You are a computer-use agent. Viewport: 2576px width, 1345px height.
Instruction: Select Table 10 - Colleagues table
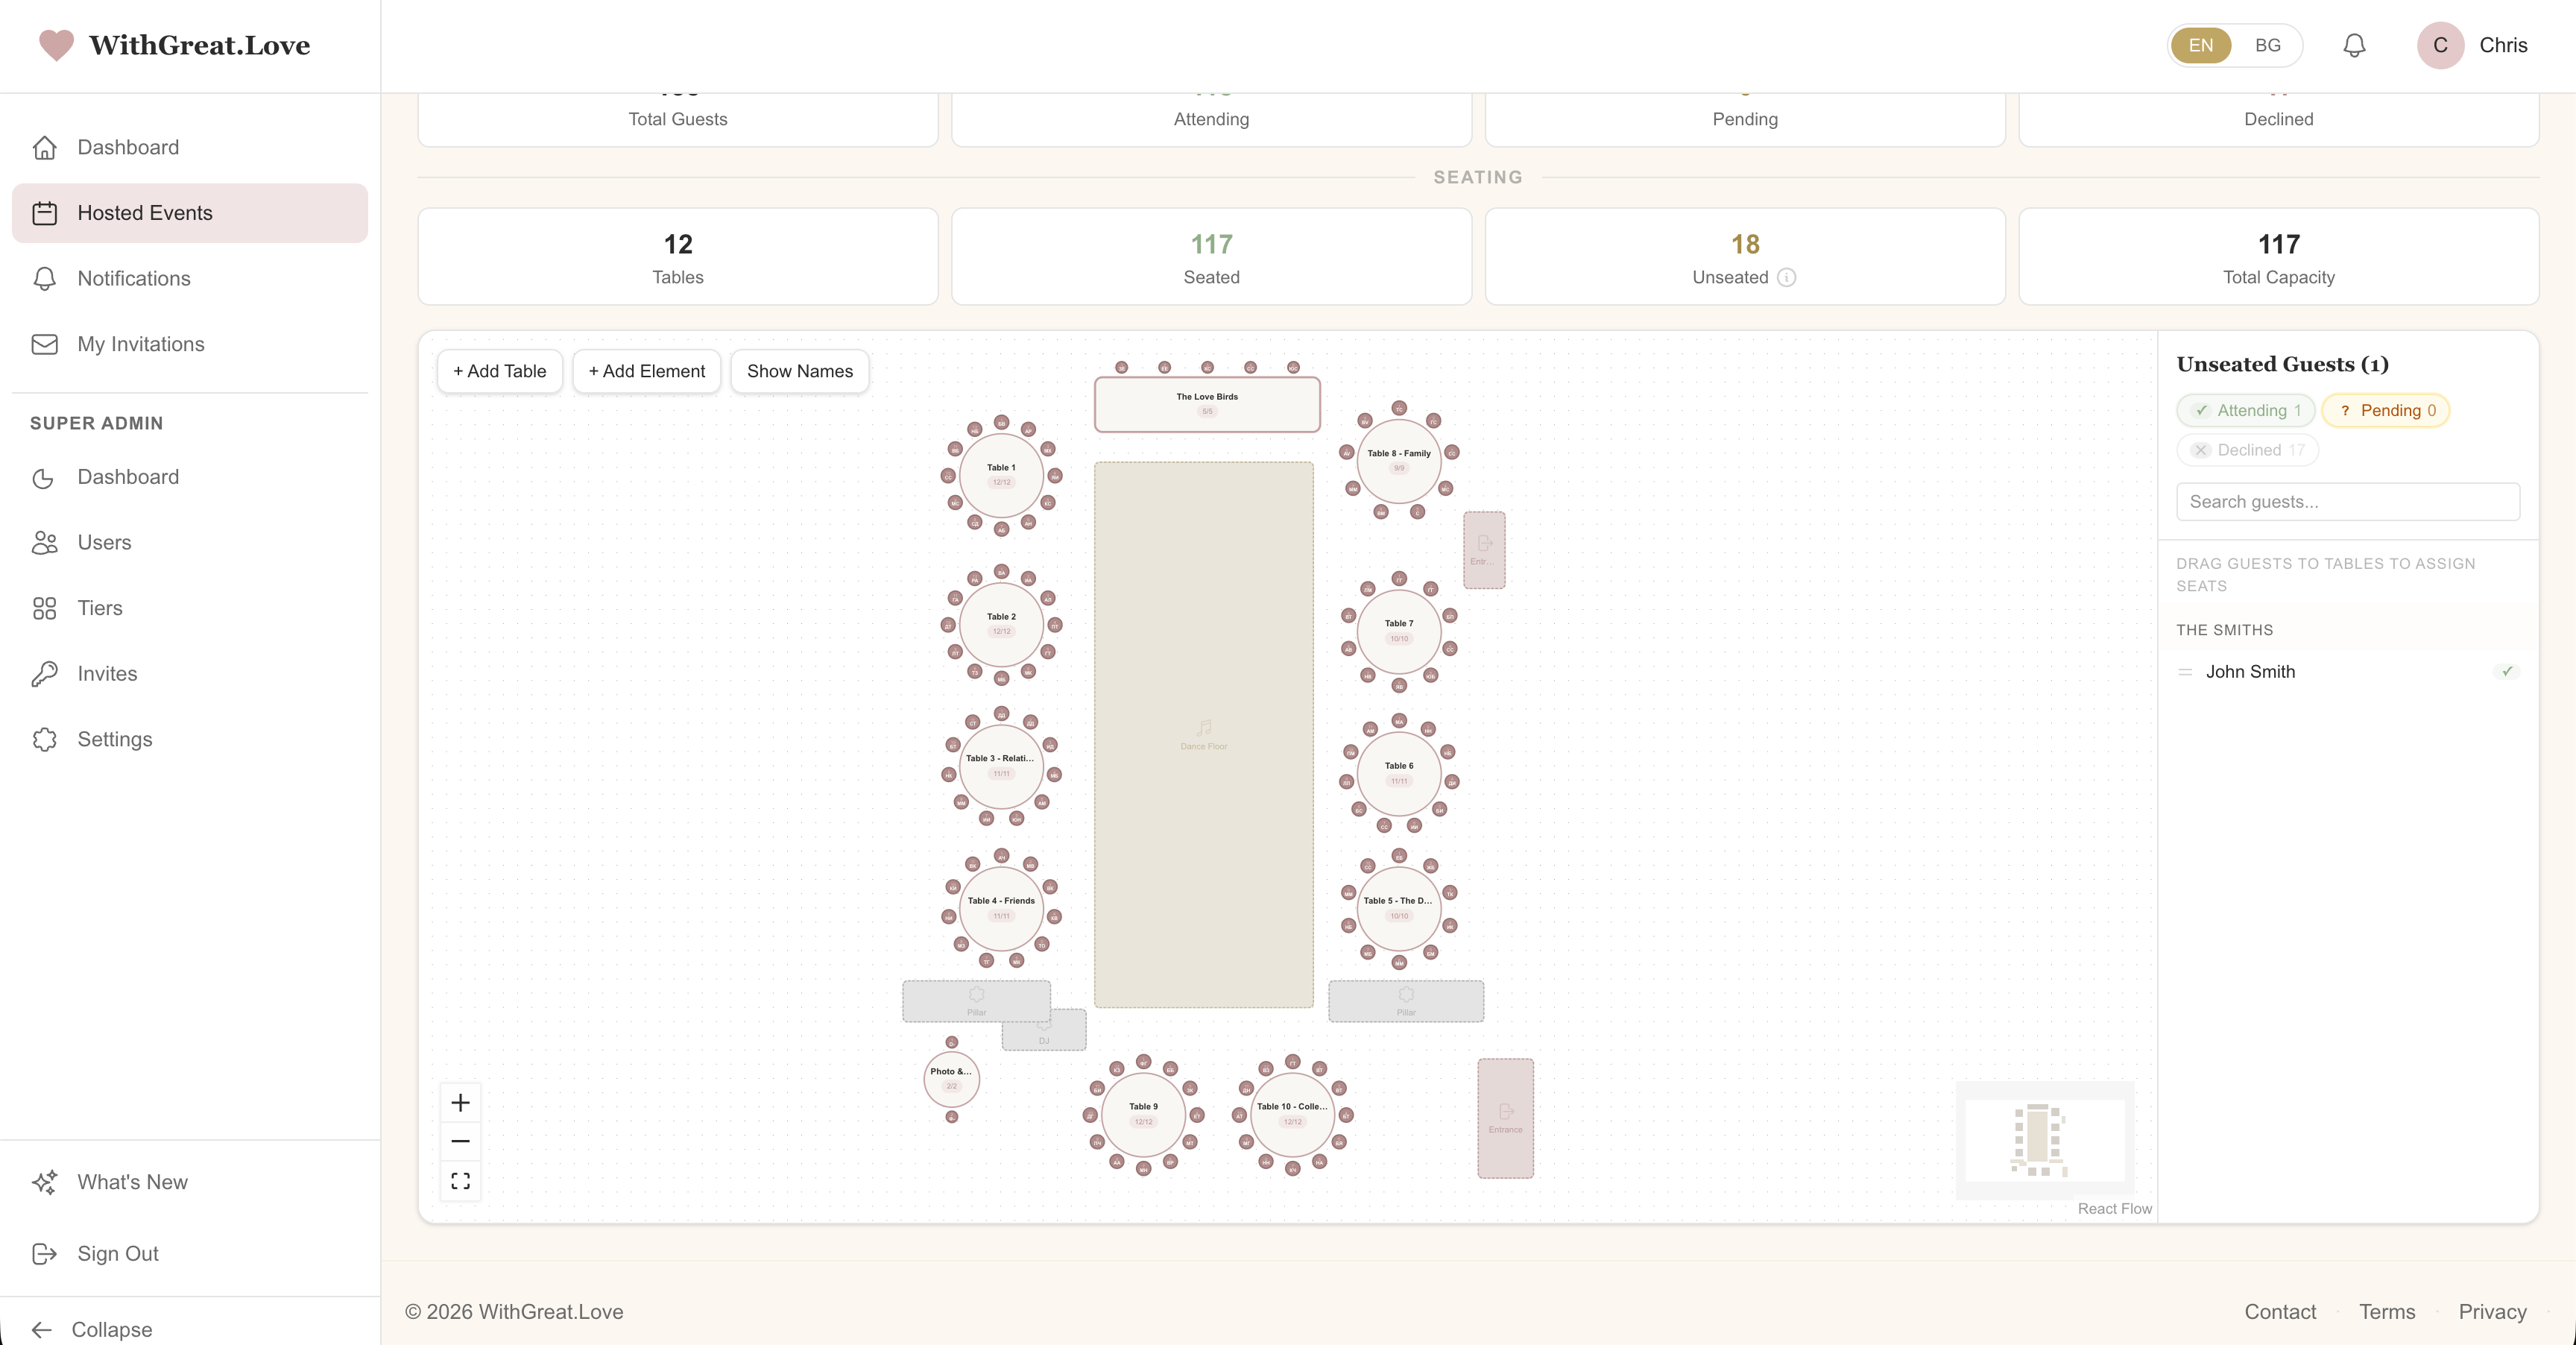coord(1292,1114)
